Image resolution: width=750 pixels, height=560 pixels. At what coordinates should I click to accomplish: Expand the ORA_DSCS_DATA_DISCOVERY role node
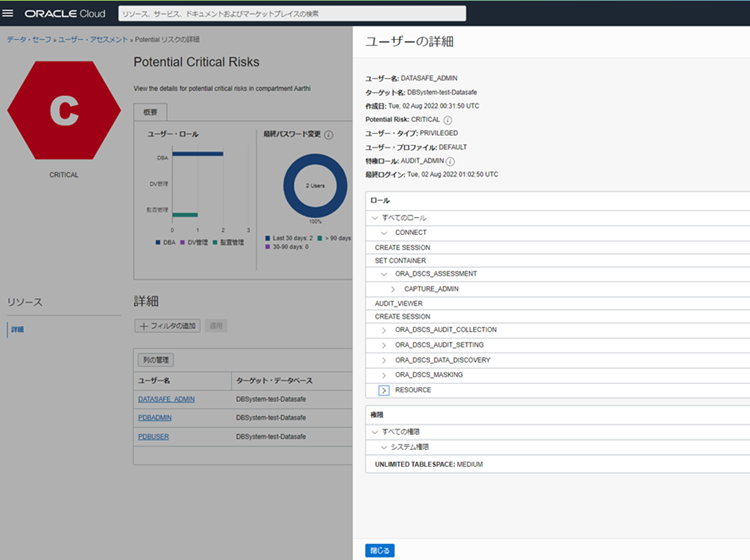(384, 360)
